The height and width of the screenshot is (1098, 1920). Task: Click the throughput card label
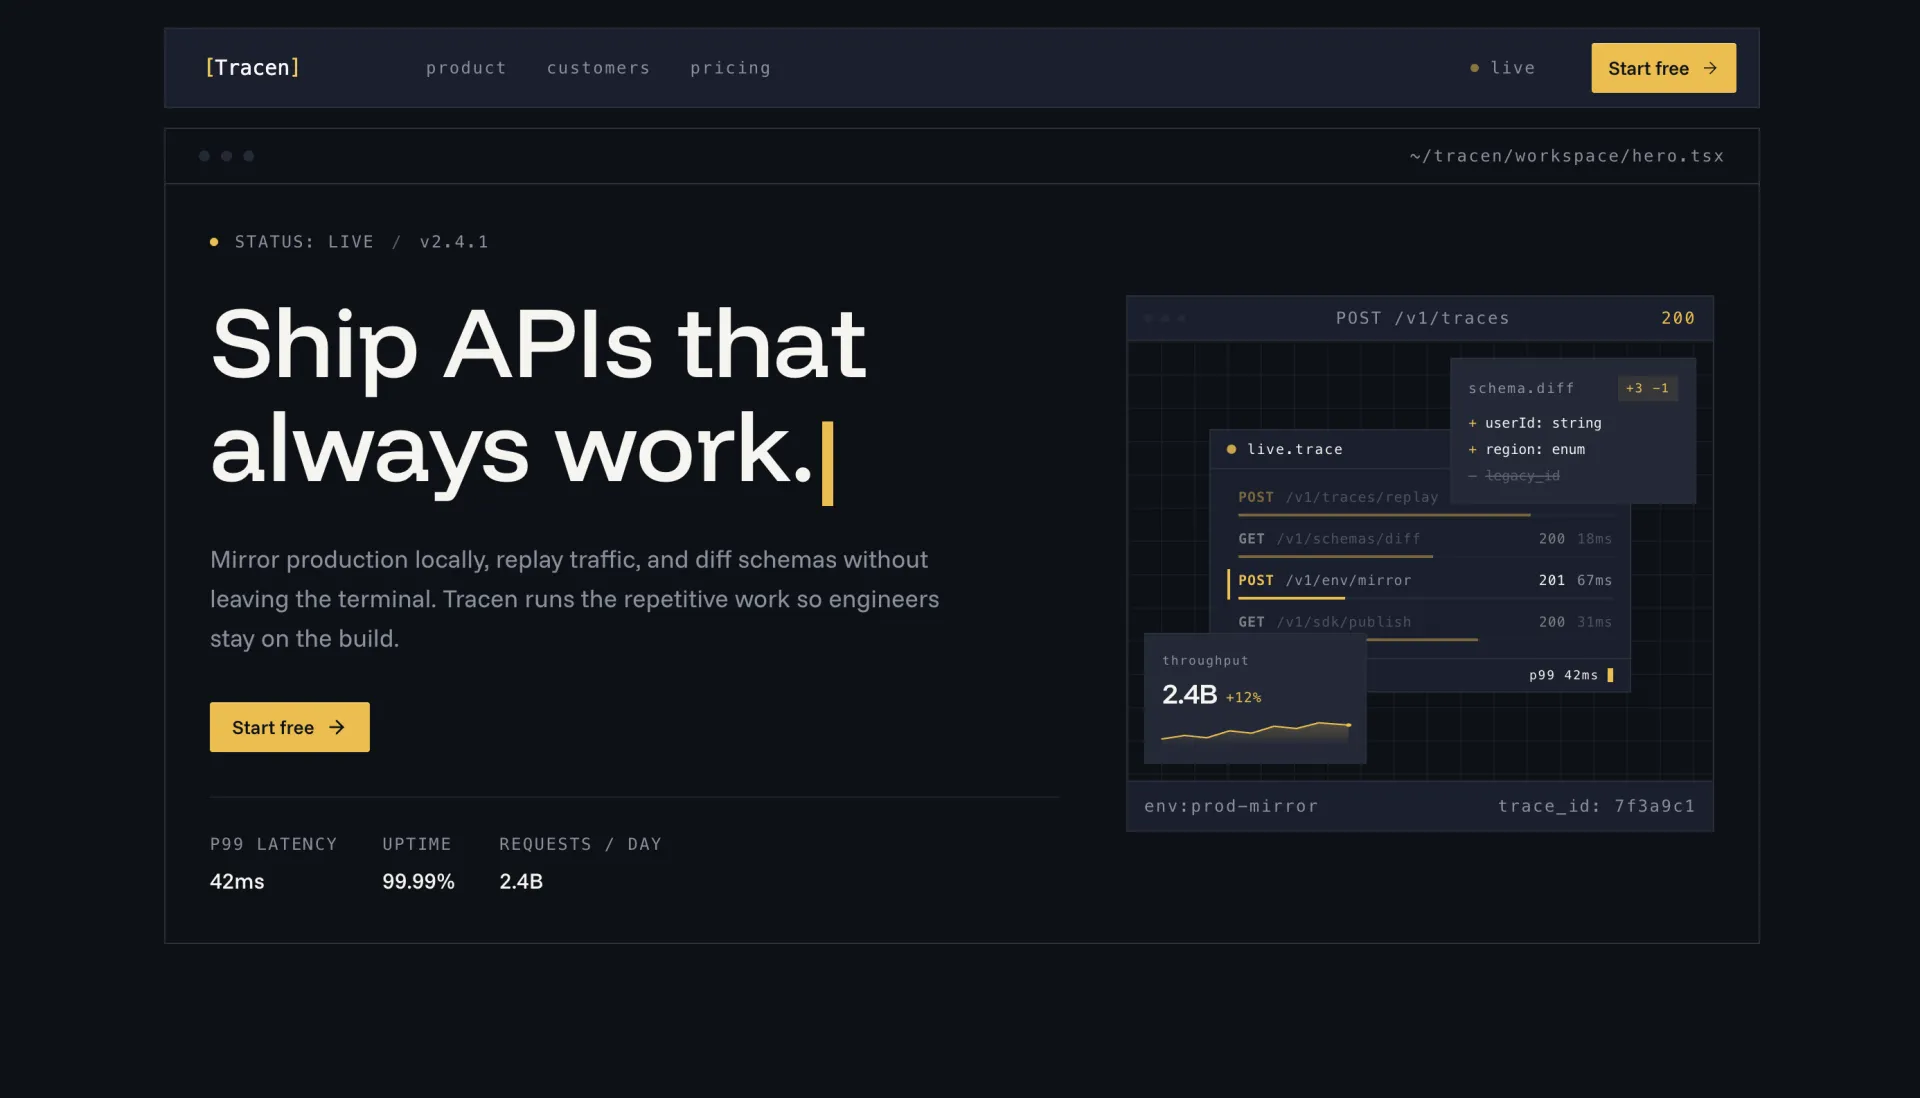[x=1205, y=660]
